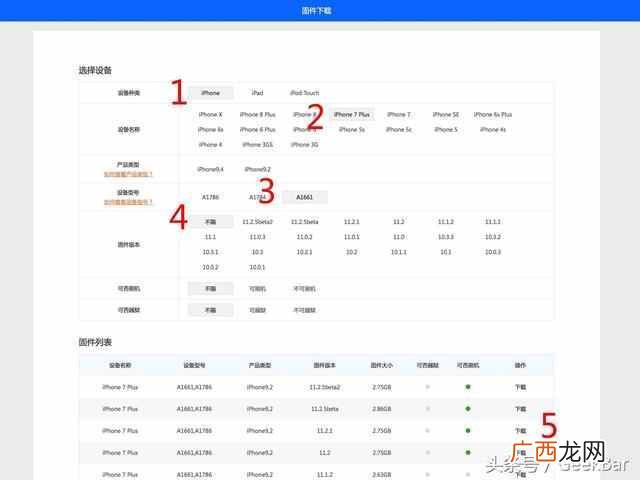Filter firmware version 11.2
This screenshot has height=480, width=640.
[x=399, y=222]
